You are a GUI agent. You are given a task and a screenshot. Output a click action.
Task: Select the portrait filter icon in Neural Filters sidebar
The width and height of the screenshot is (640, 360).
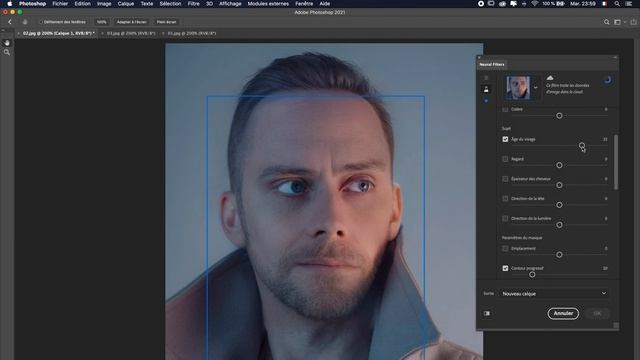486,89
